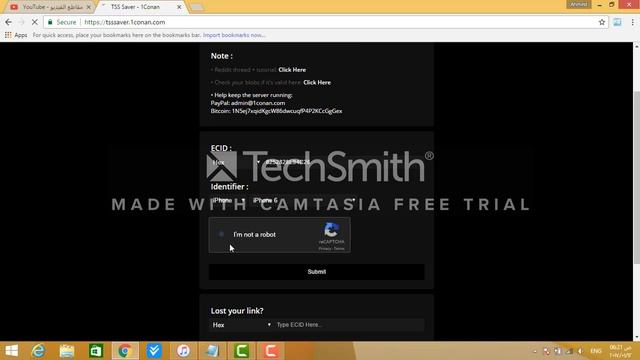Screen dimensions: 640x360
Task: Open the check your blobs Click Here link
Action: 317,82
